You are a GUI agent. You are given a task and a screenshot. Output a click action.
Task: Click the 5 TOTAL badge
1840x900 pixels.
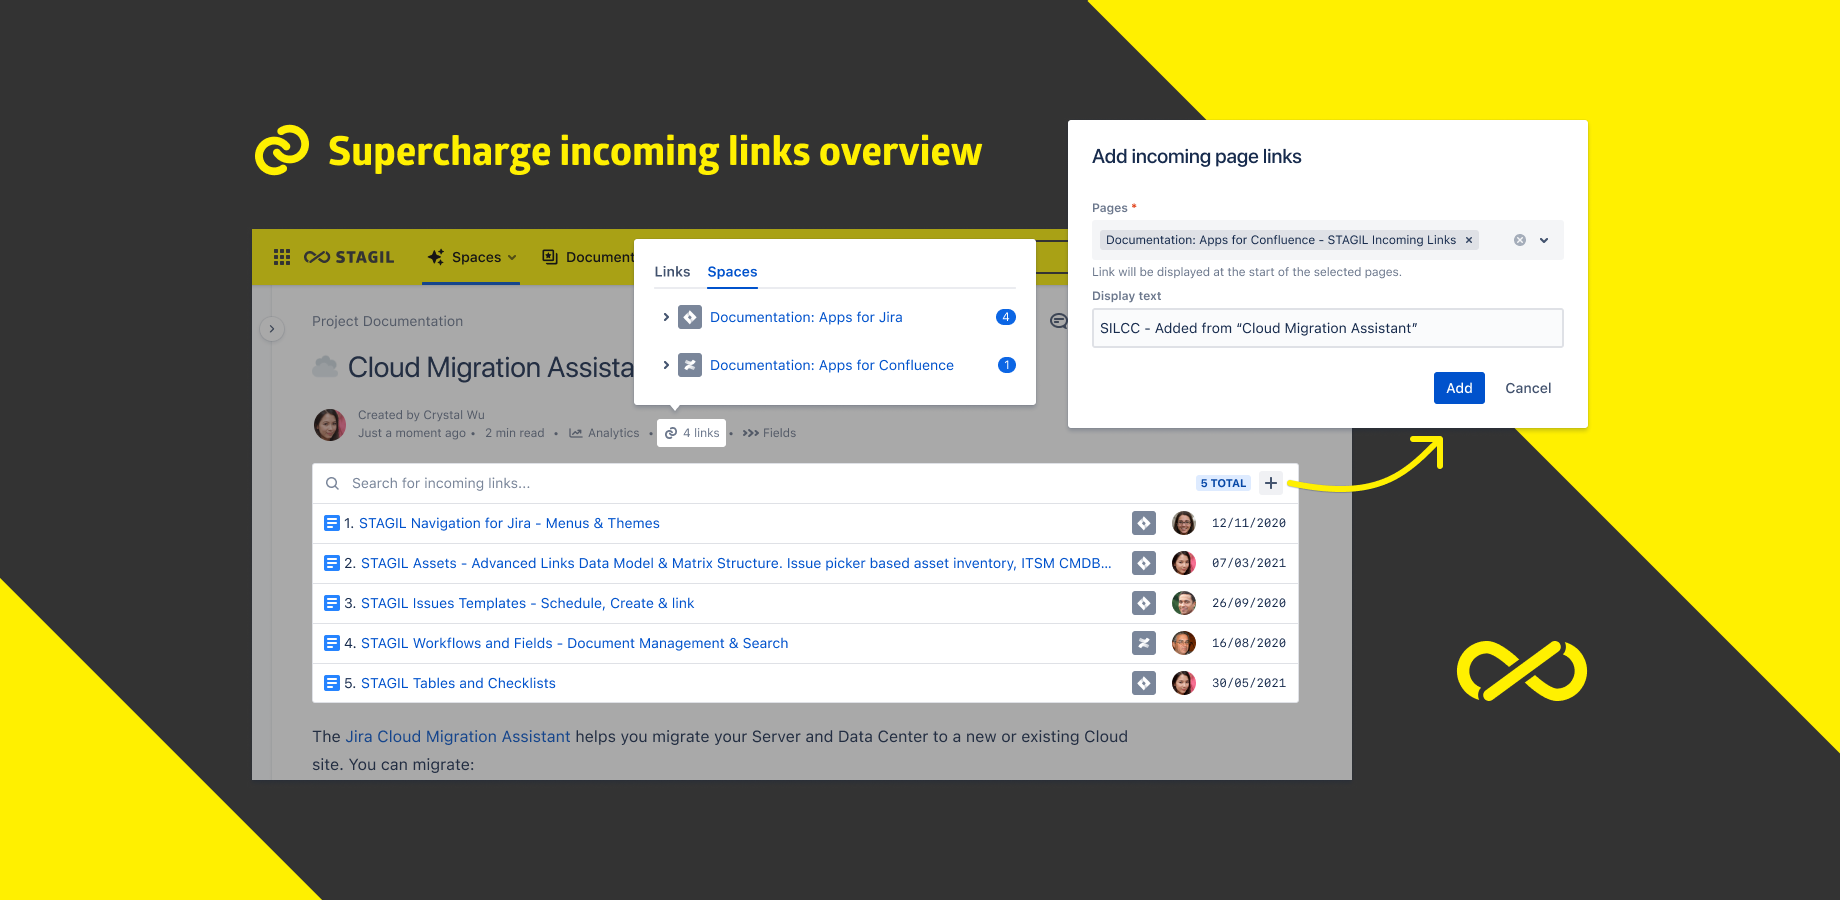pos(1223,483)
